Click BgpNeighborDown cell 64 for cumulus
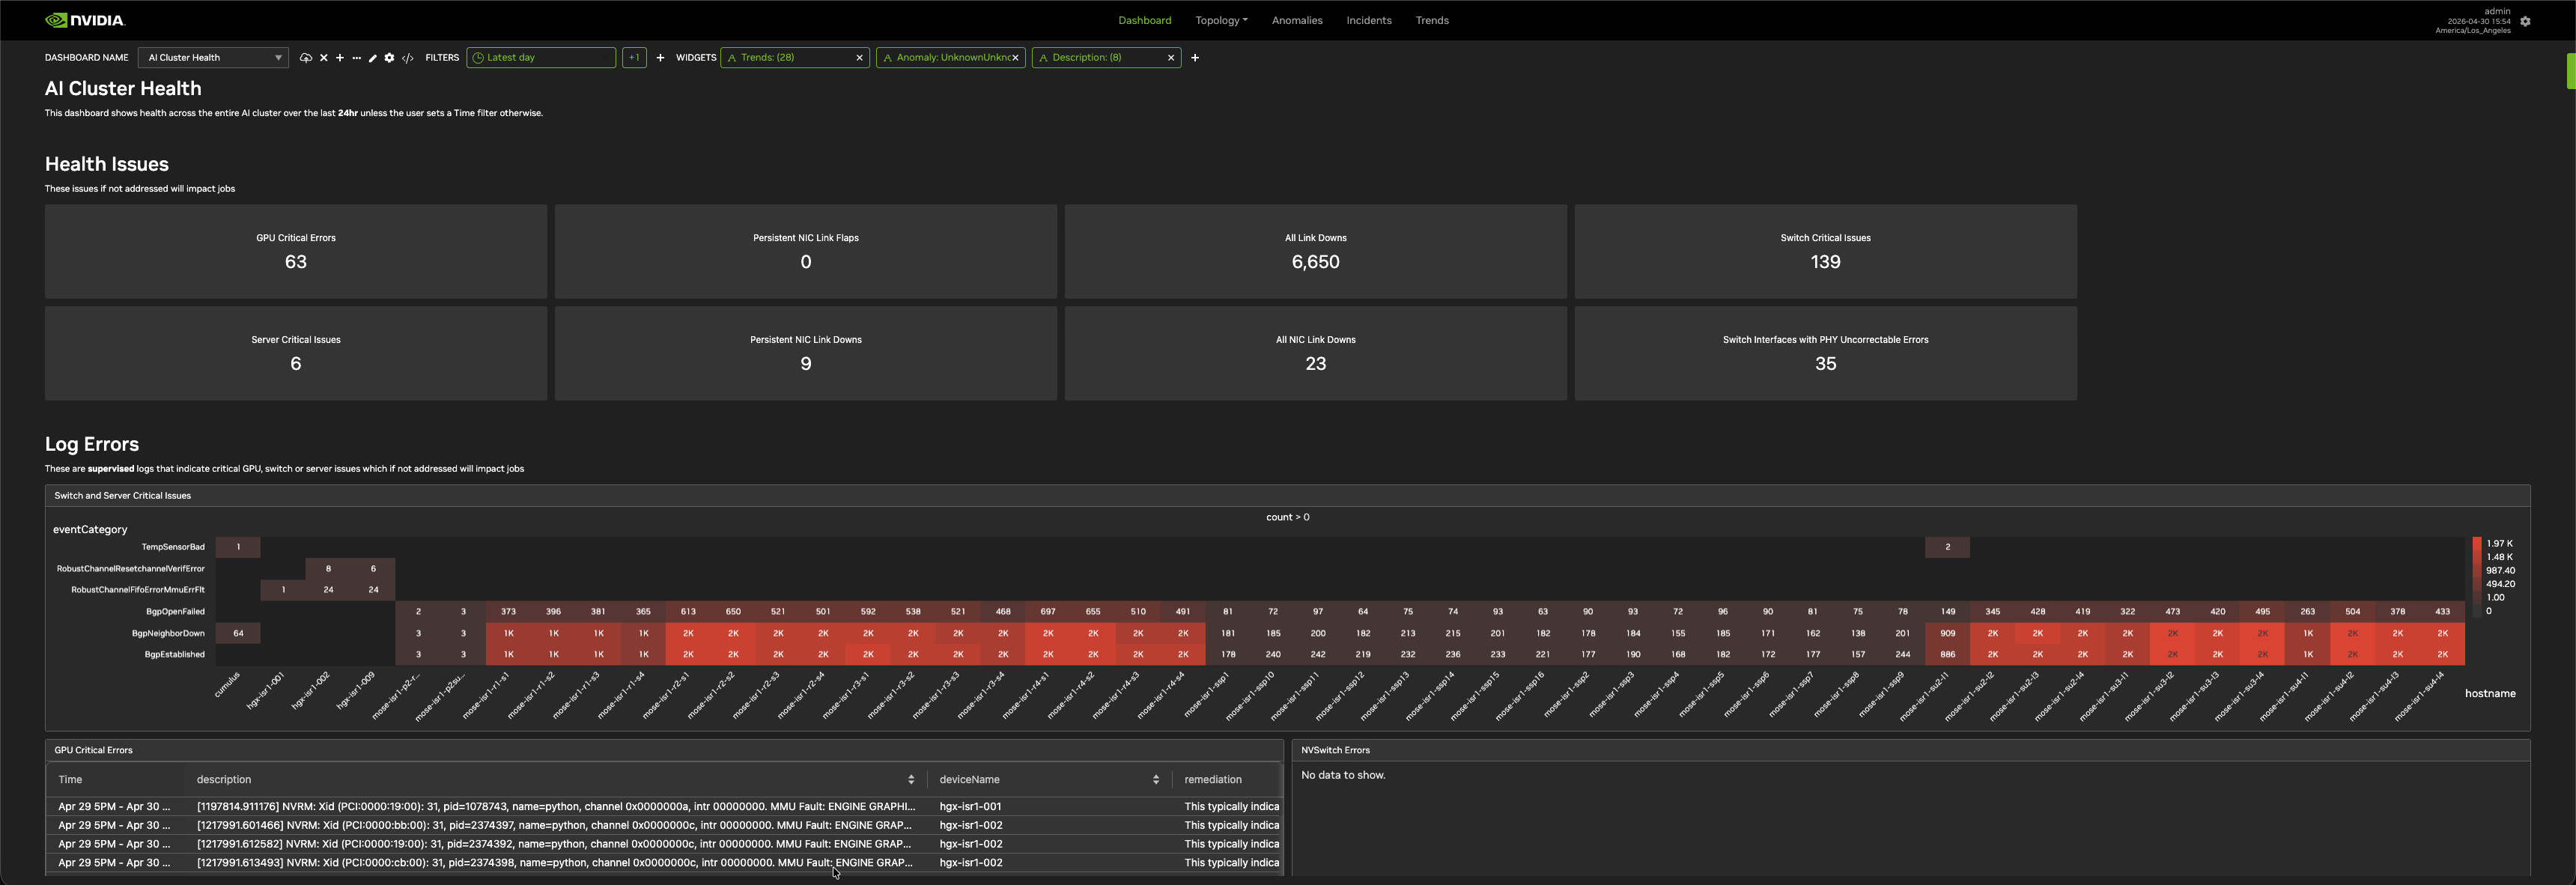 pos(238,633)
